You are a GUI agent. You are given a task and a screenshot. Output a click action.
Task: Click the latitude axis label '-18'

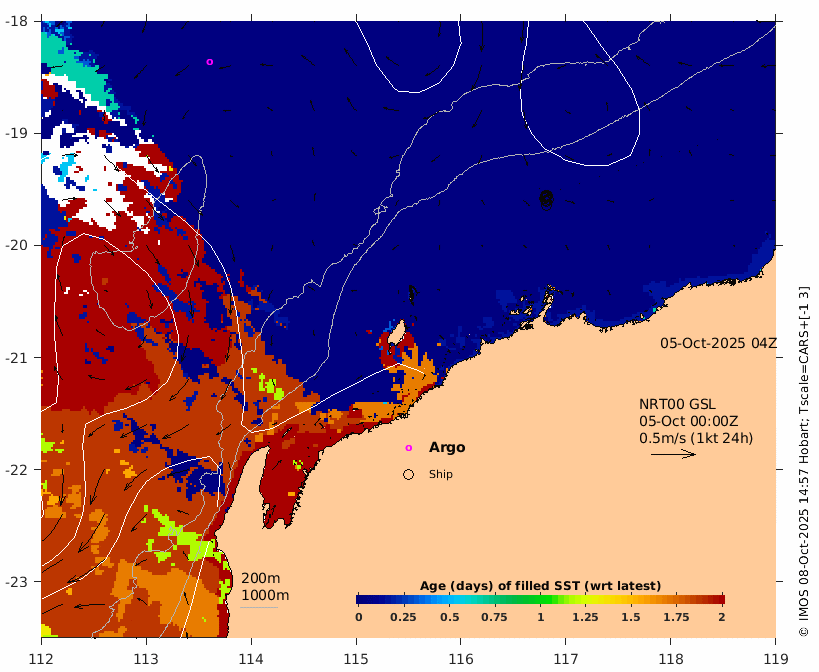coord(15,21)
